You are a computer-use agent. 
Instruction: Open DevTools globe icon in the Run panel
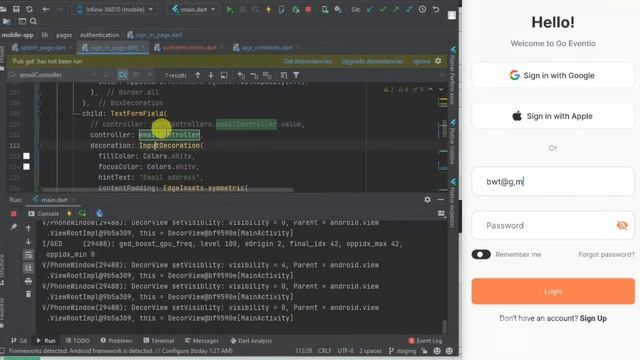(x=100, y=213)
